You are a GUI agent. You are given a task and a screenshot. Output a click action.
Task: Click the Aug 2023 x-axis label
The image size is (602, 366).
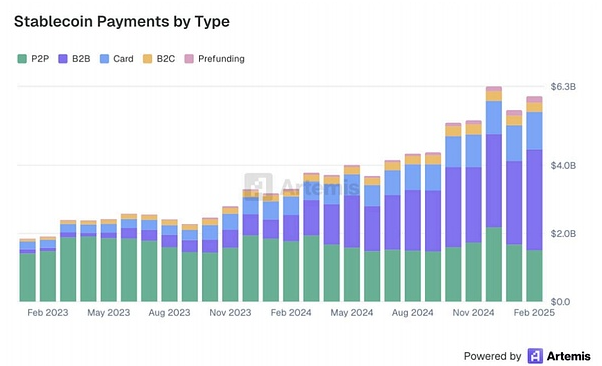[169, 313]
